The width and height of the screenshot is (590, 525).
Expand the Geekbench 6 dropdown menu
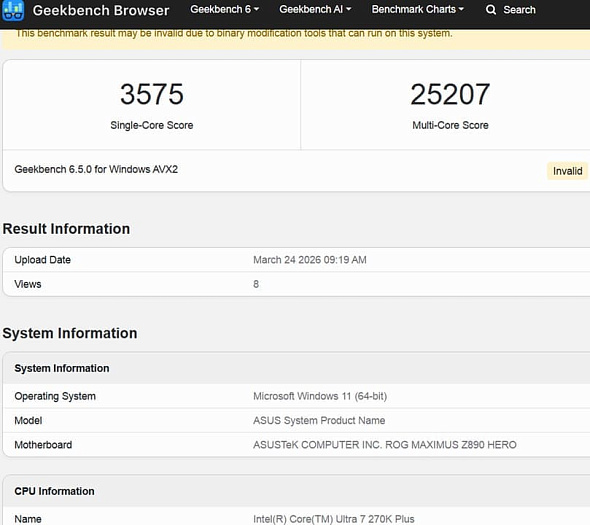pos(224,9)
